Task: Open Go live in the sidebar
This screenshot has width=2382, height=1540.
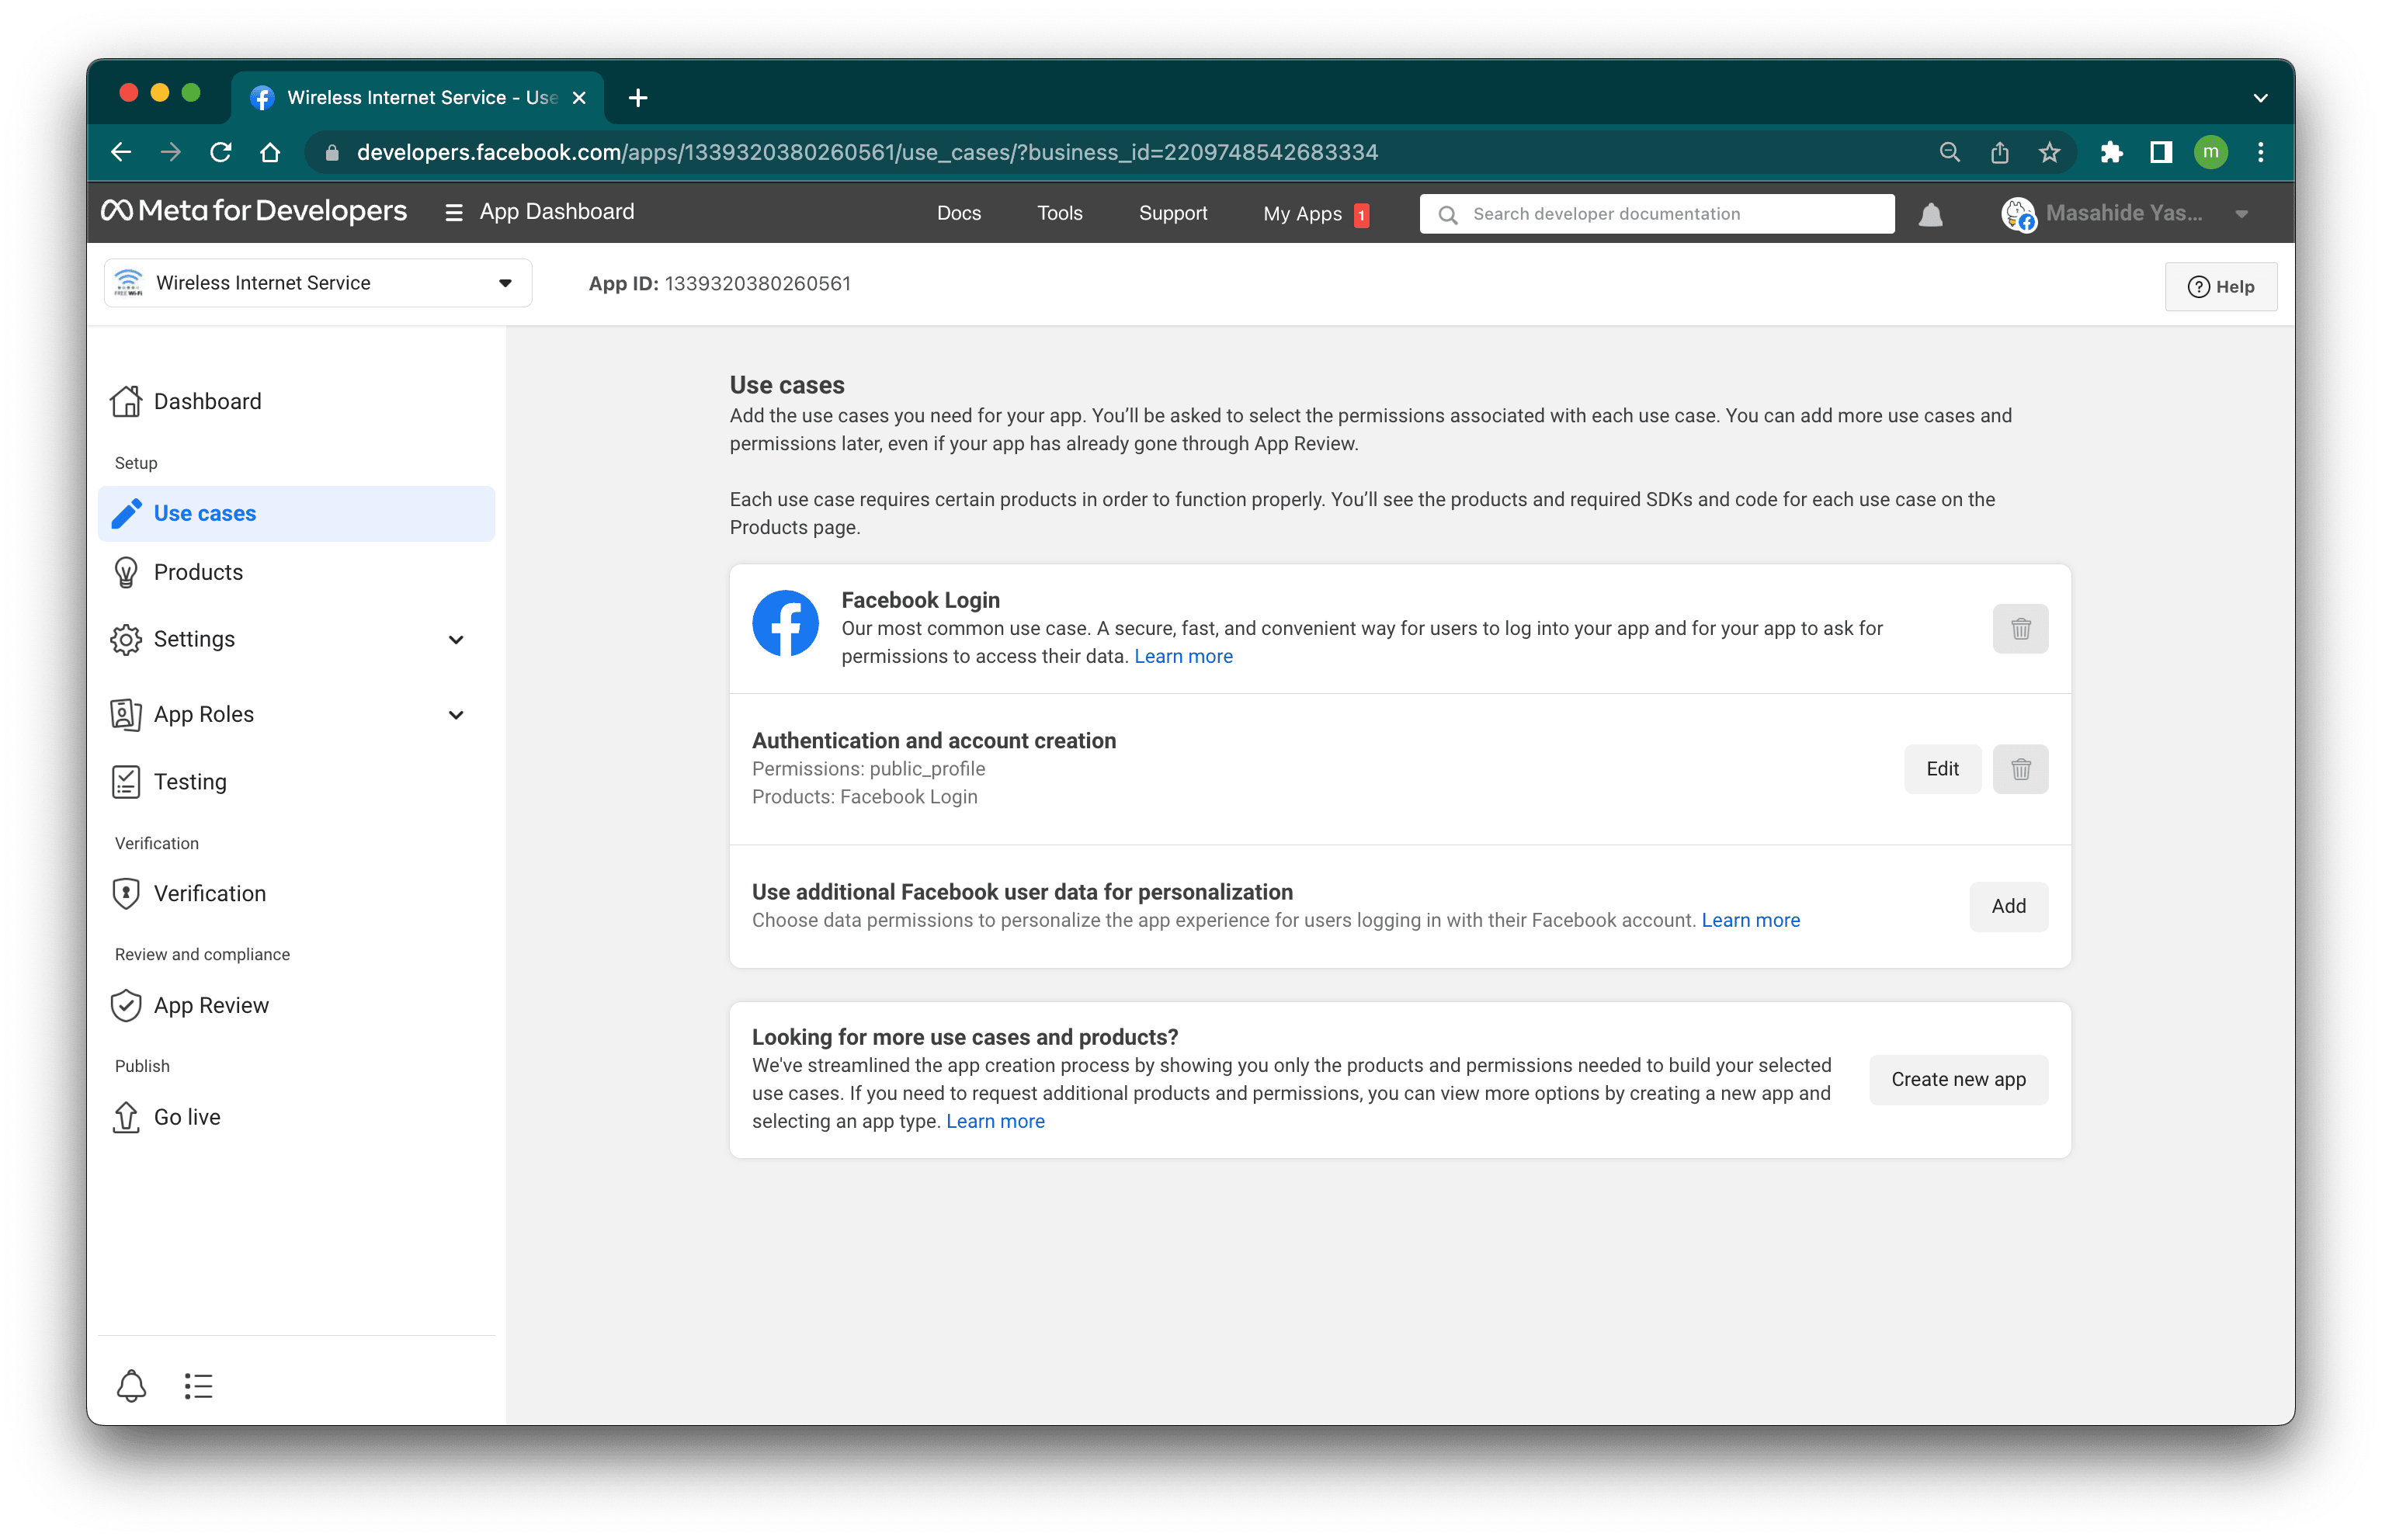Action: 296,1117
